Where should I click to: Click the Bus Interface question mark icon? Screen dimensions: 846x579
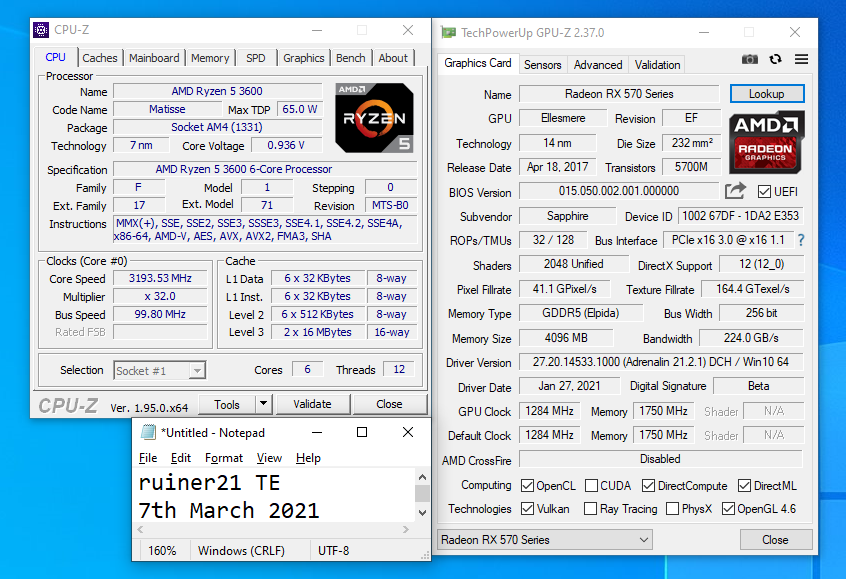coord(800,240)
